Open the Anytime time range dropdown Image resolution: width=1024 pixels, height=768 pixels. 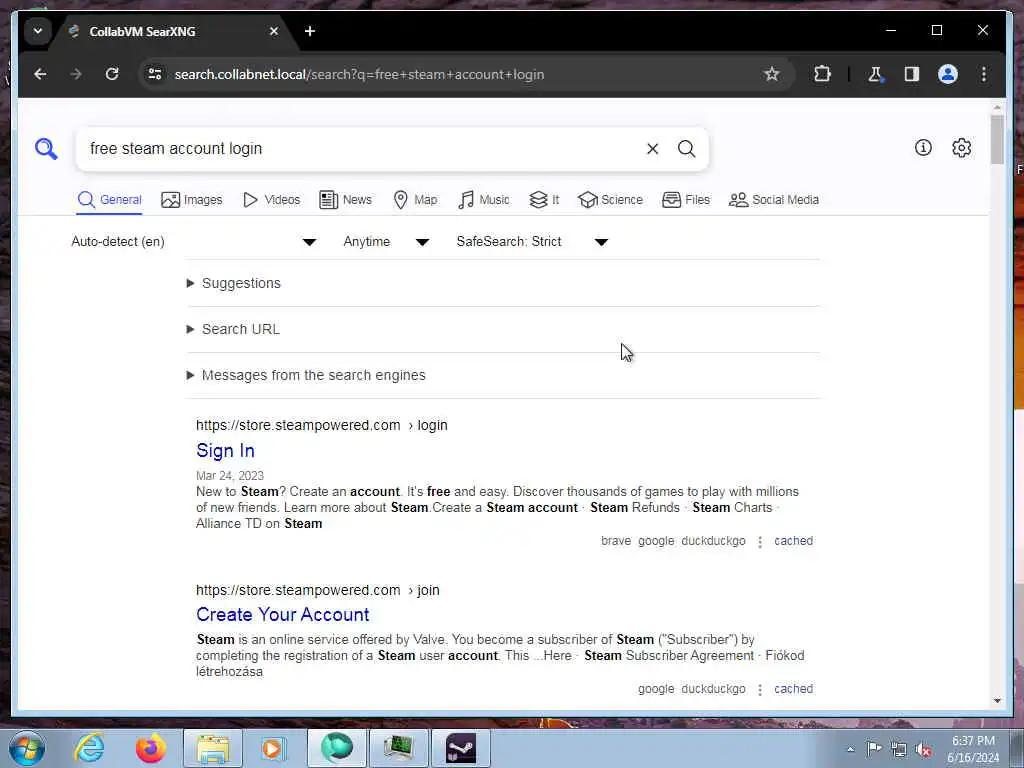(x=386, y=242)
